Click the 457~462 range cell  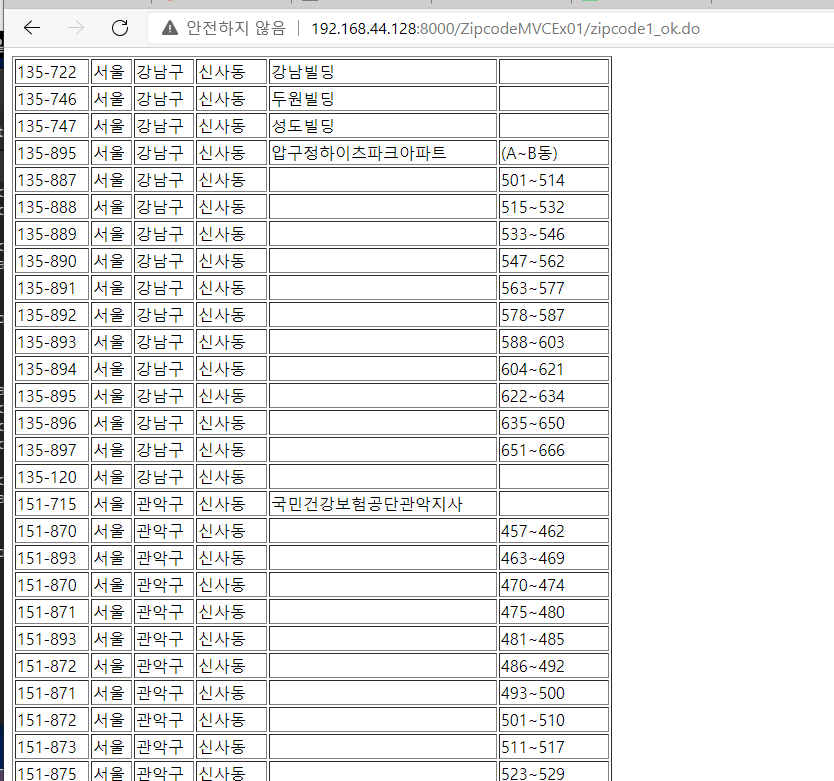554,531
